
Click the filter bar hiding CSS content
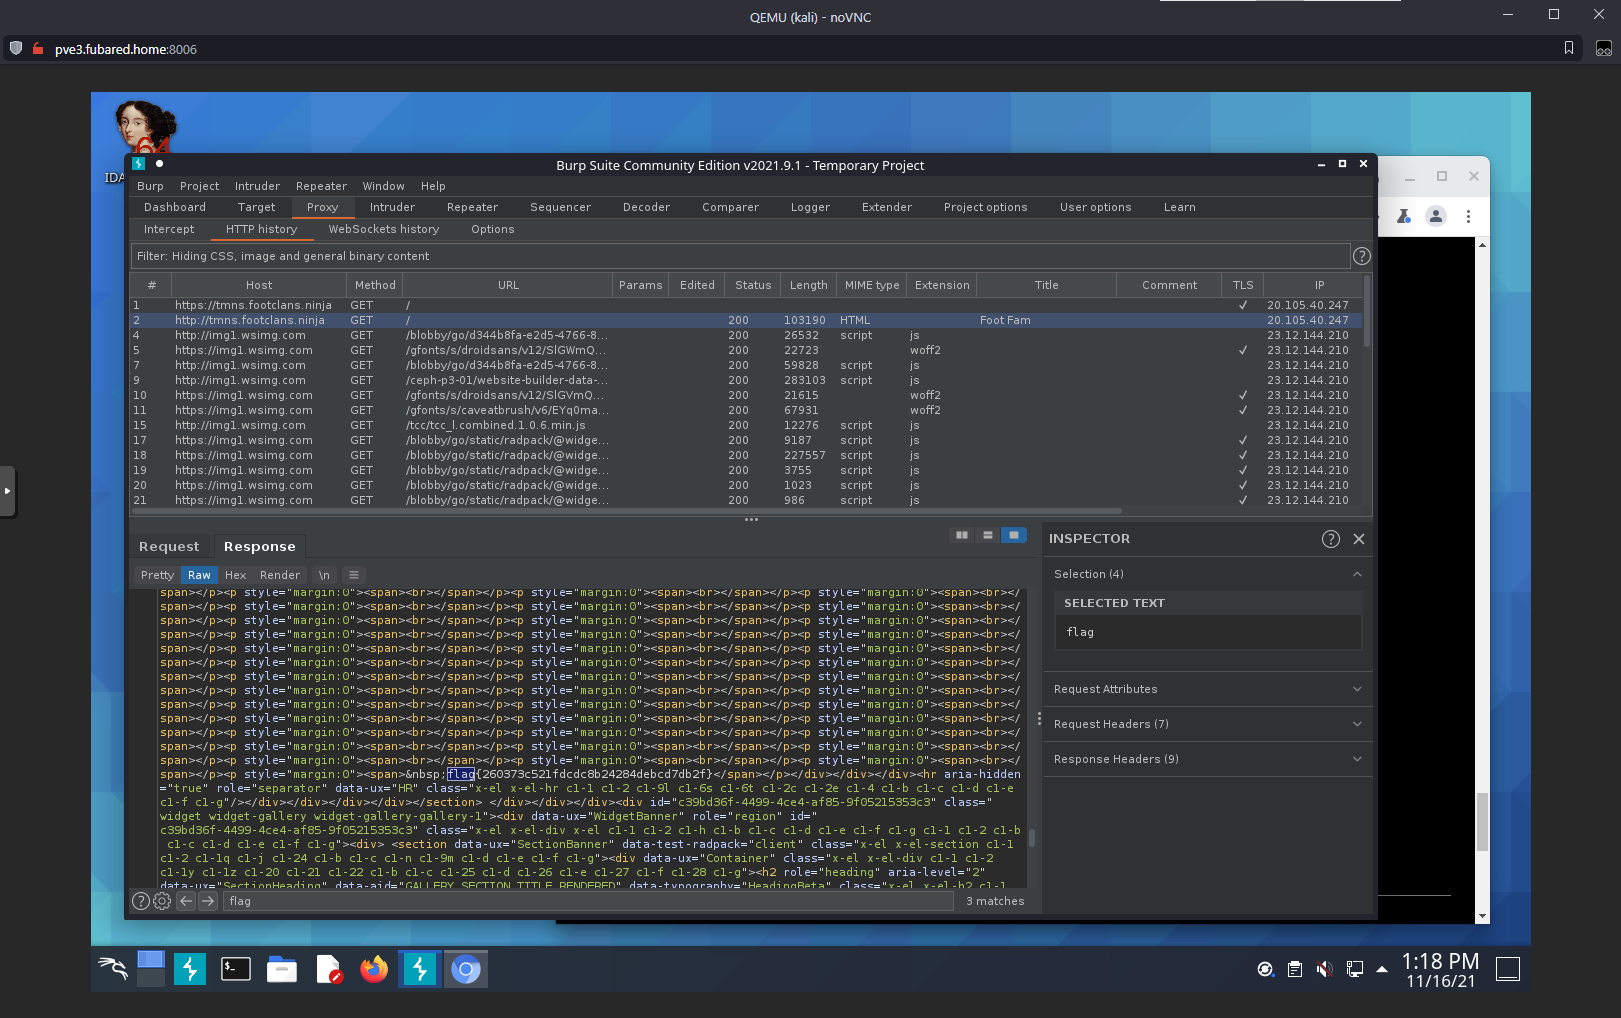pos(740,256)
